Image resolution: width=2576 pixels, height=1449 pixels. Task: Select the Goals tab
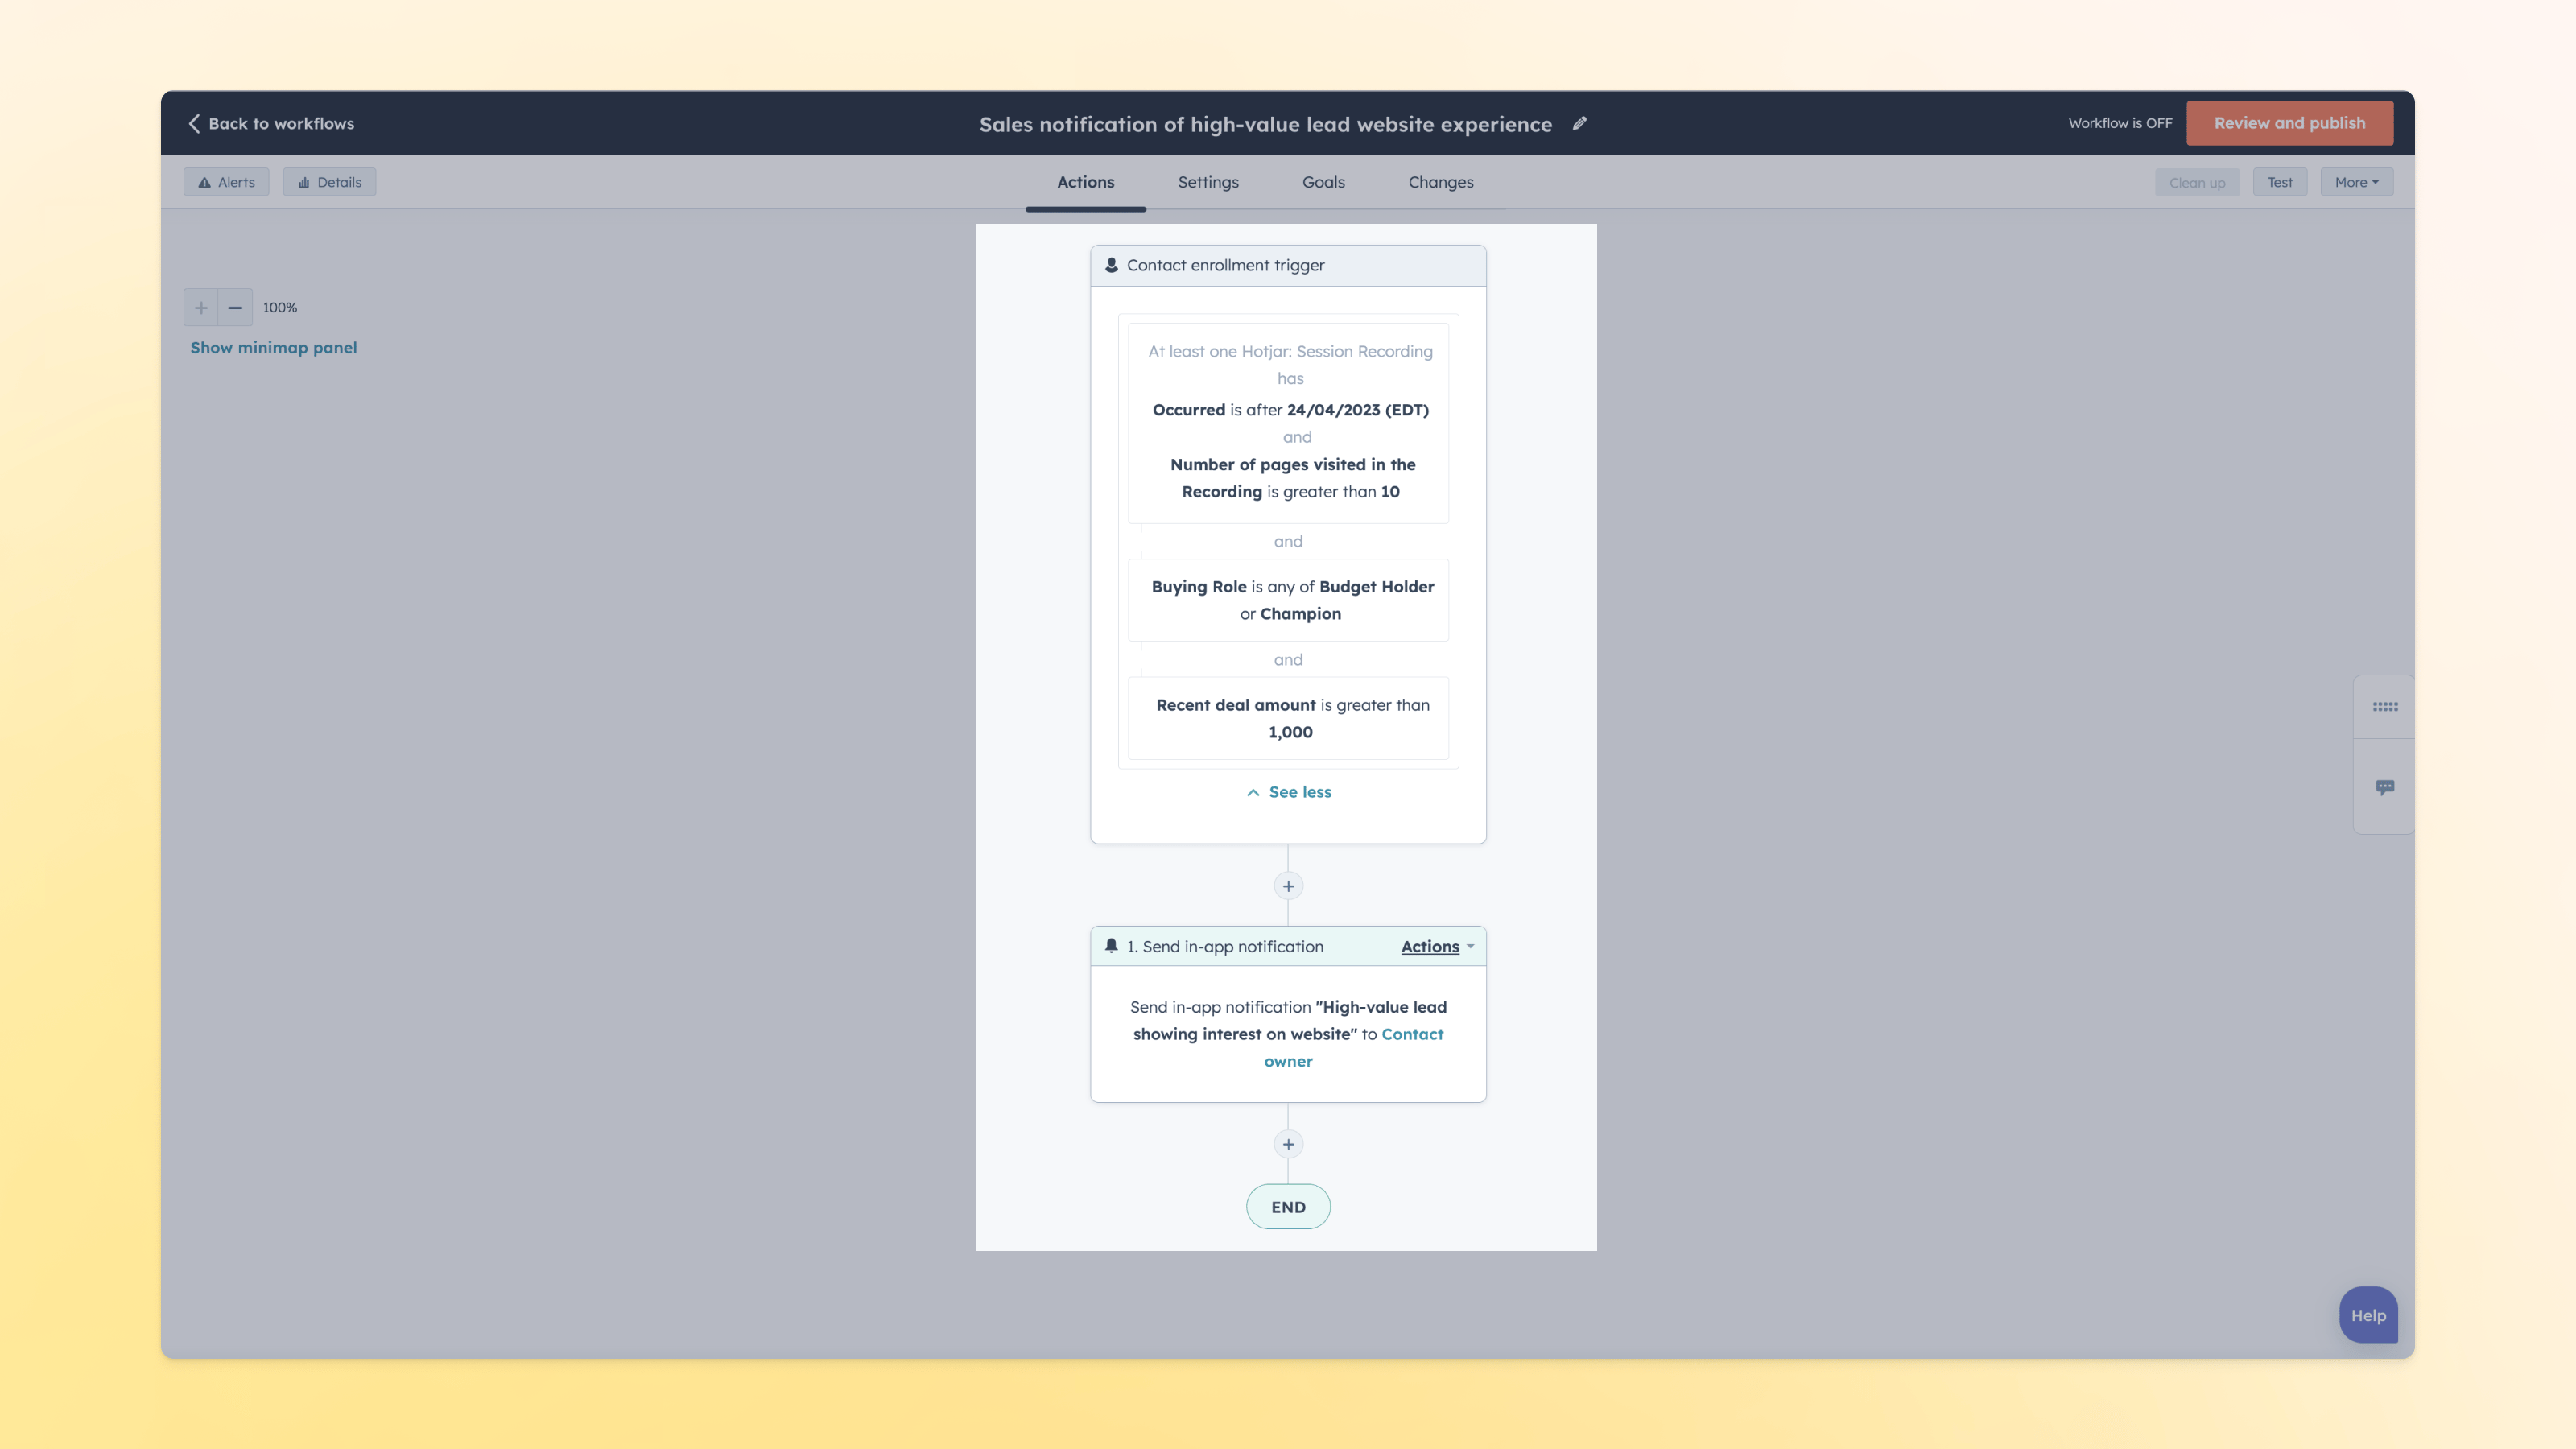pyautogui.click(x=1323, y=182)
